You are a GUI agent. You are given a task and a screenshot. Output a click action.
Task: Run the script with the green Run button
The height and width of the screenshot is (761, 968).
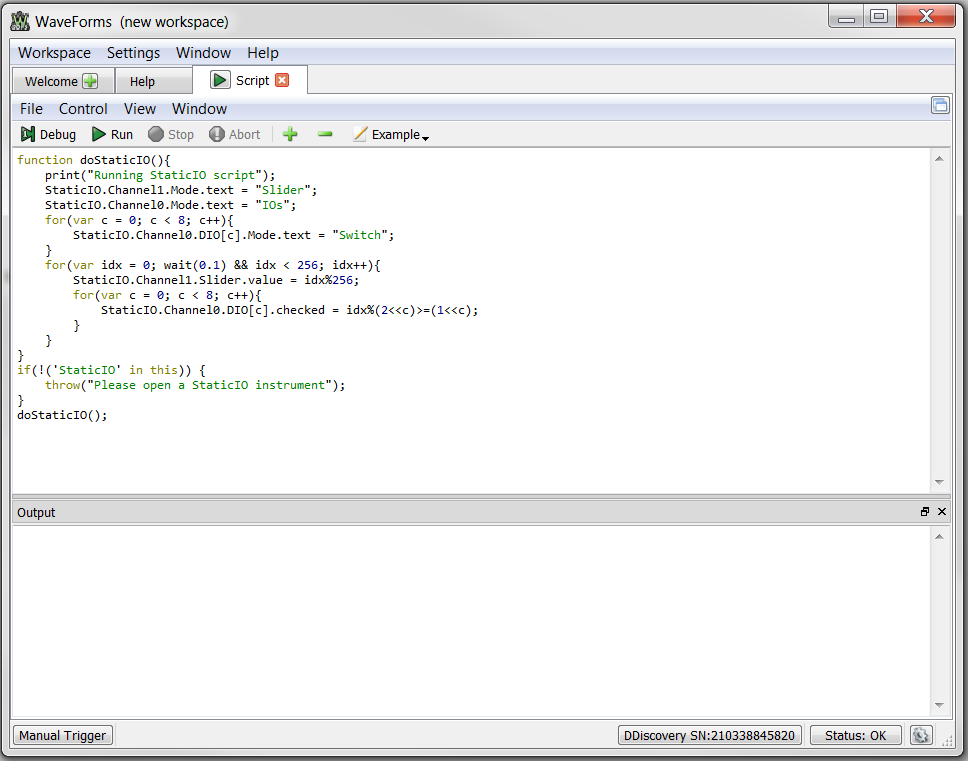pos(112,135)
